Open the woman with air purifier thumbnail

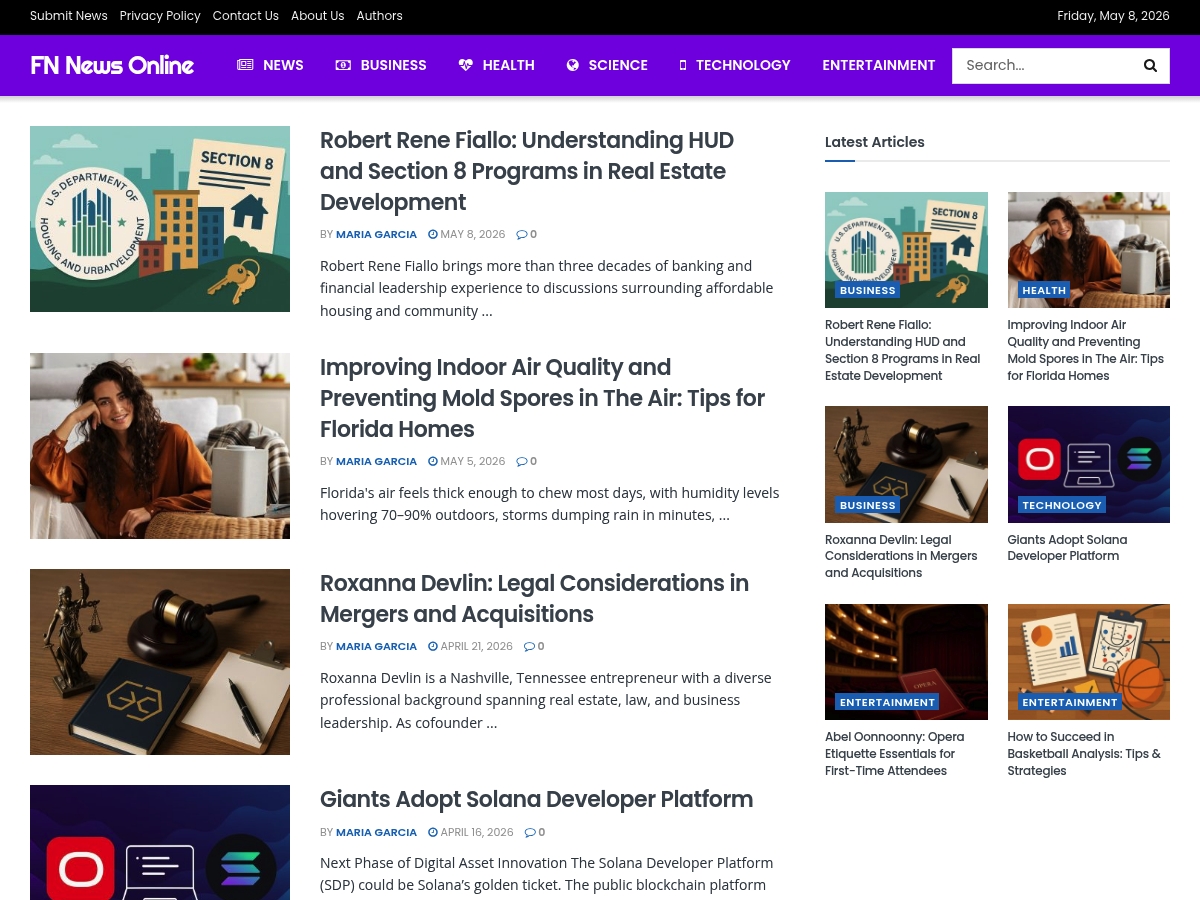pyautogui.click(x=160, y=446)
